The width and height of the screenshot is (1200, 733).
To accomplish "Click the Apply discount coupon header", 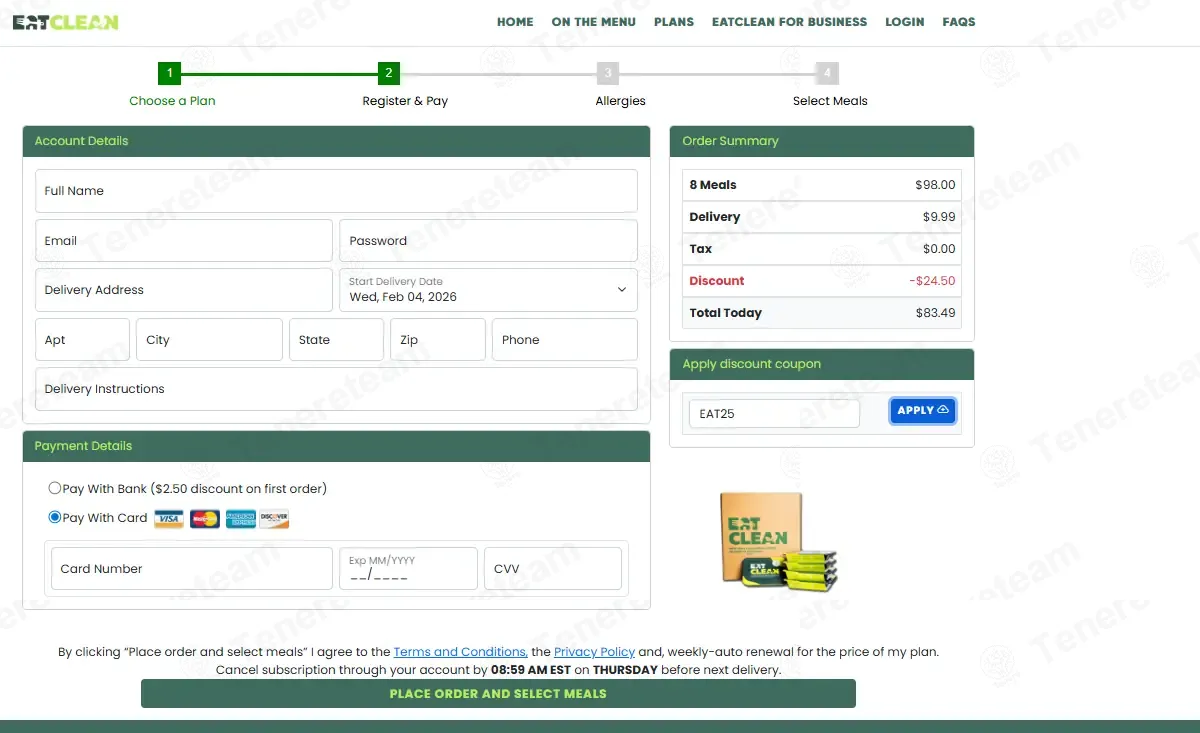I will click(822, 364).
